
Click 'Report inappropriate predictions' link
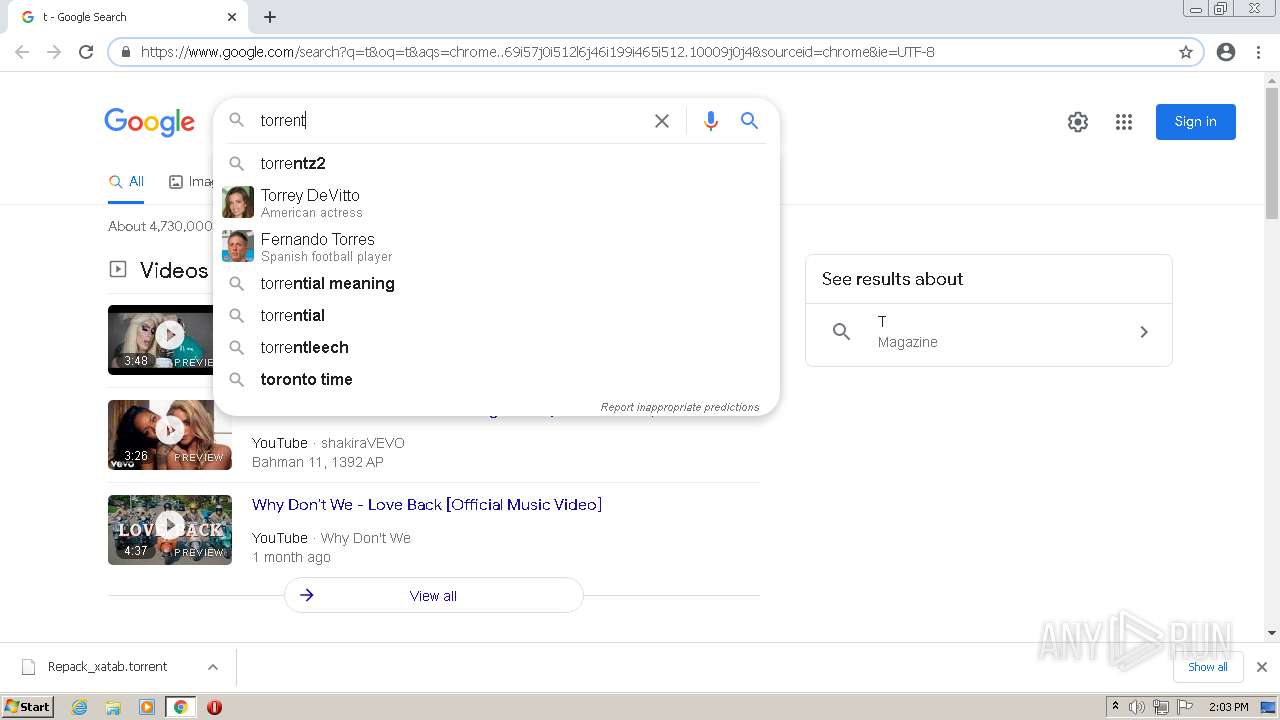pos(680,407)
